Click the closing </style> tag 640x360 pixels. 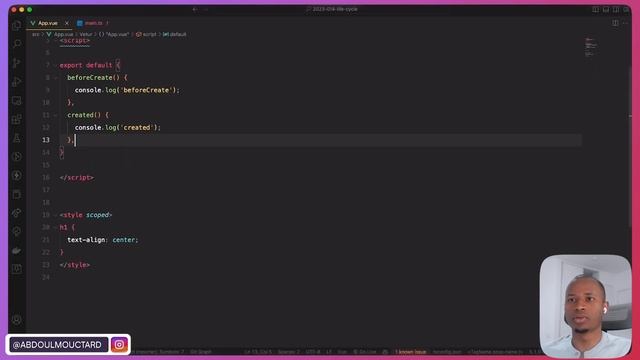[75, 265]
